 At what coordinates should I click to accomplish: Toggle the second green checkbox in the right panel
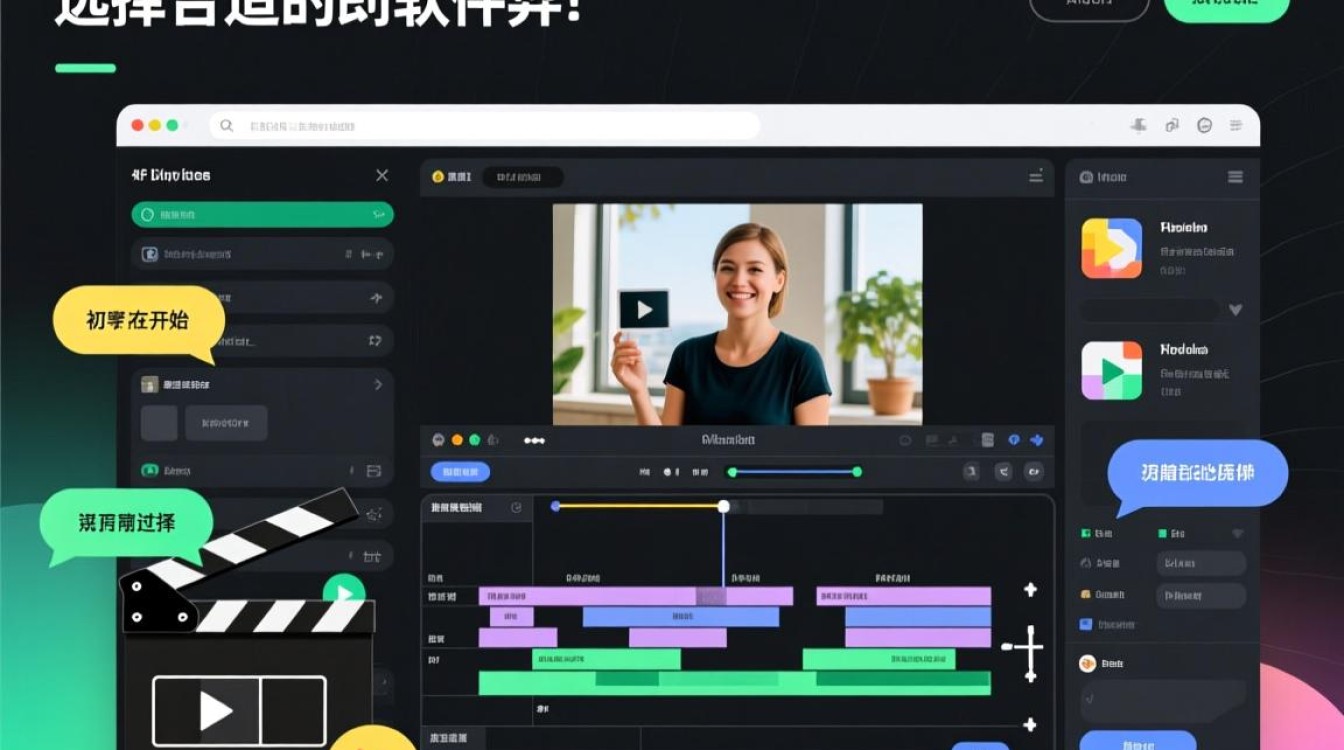click(1162, 534)
